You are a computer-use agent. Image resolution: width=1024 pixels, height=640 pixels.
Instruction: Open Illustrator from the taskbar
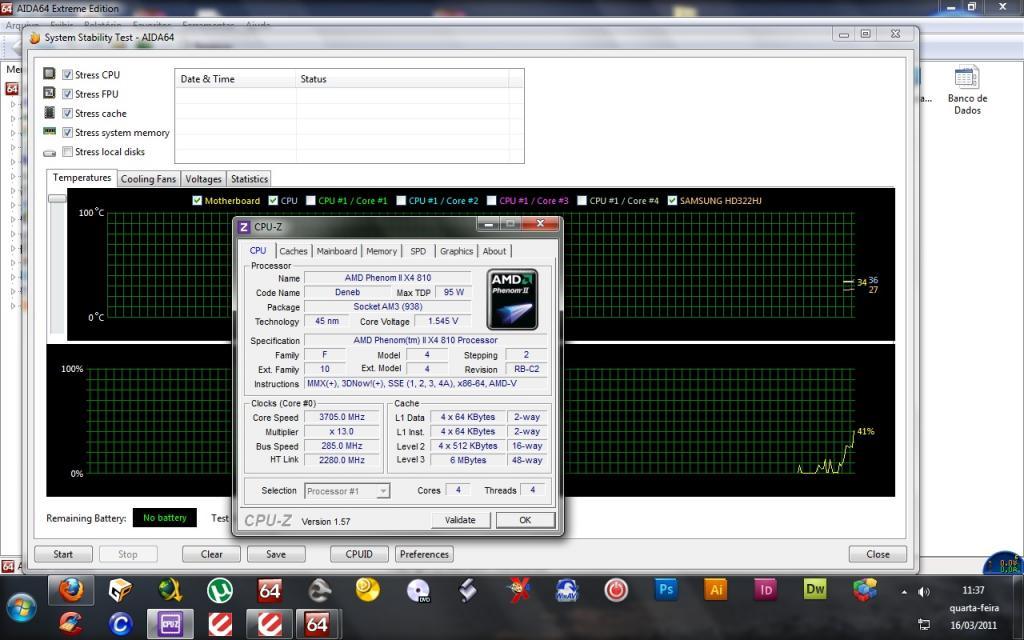(x=715, y=589)
